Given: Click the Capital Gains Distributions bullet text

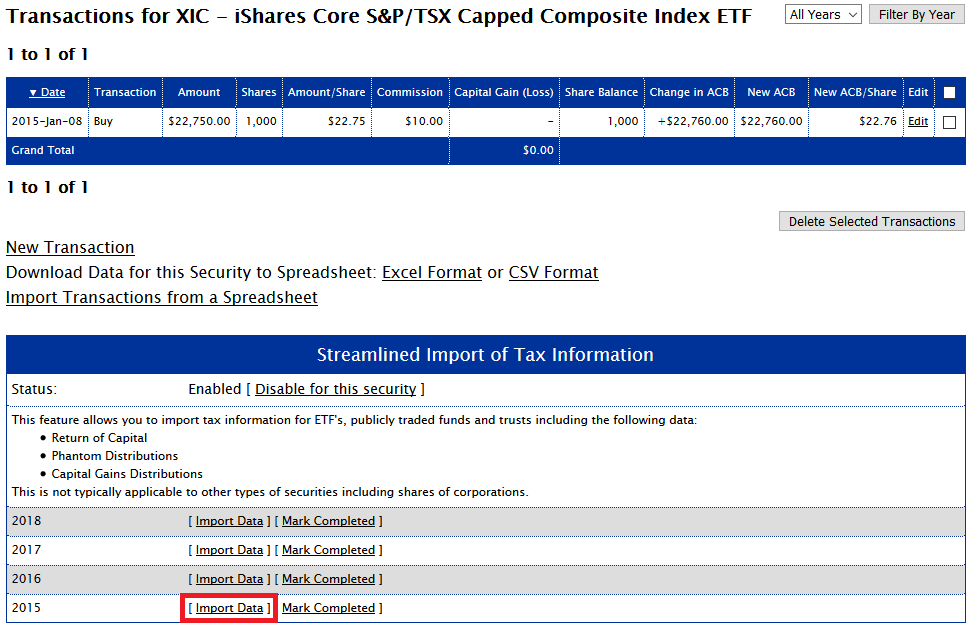Looking at the screenshot, I should (127, 474).
